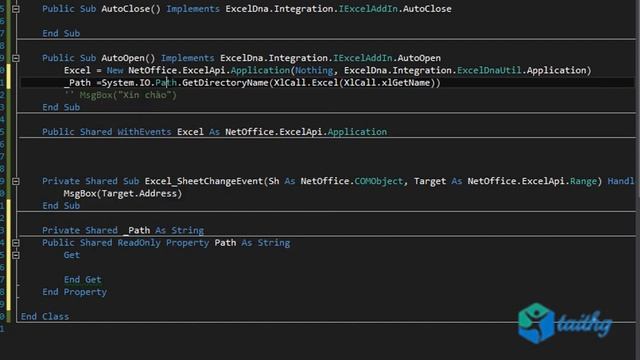Viewport: 640px width, 360px height.
Task: Click ExcelDnaUtil in the Application constructor call
Action: click(x=489, y=70)
